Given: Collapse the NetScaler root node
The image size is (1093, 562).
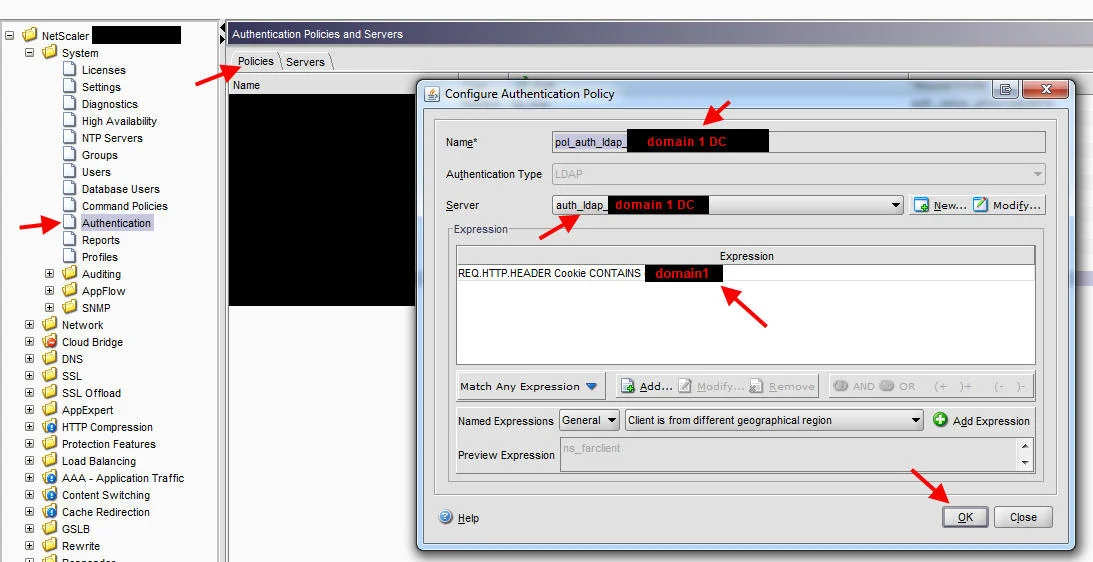Looking at the screenshot, I should pyautogui.click(x=10, y=36).
